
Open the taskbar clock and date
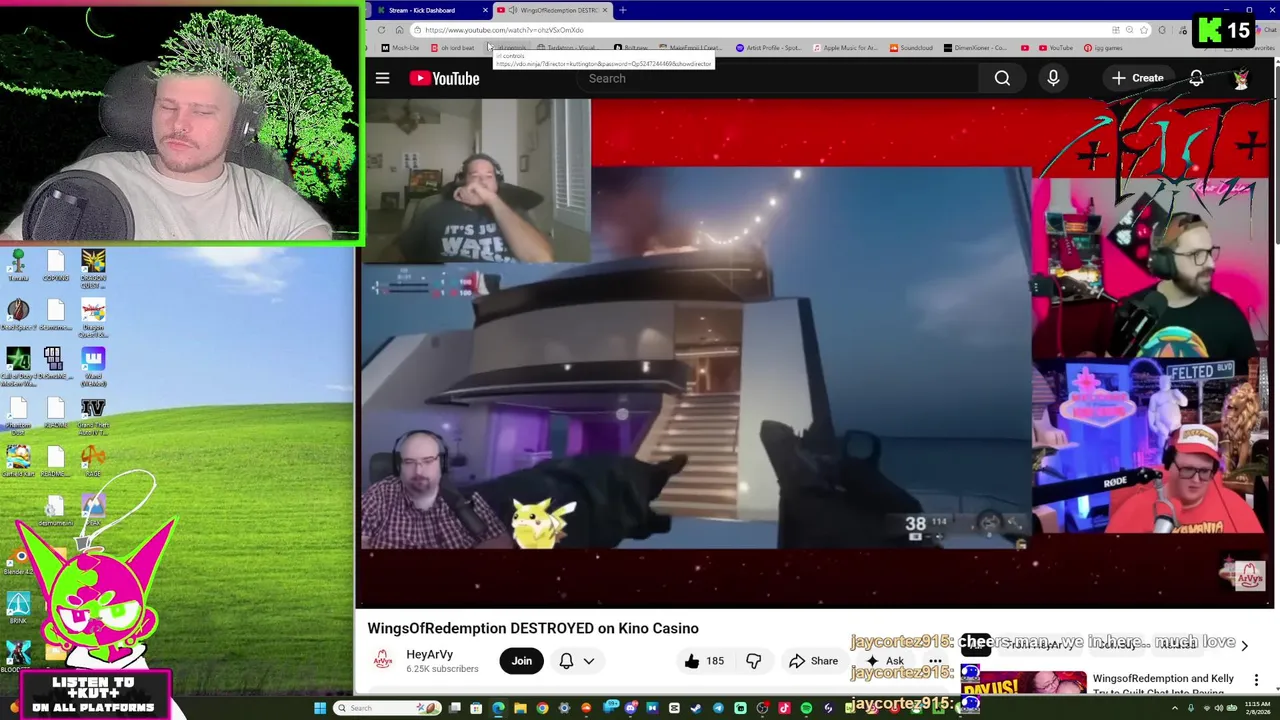tap(1255, 708)
